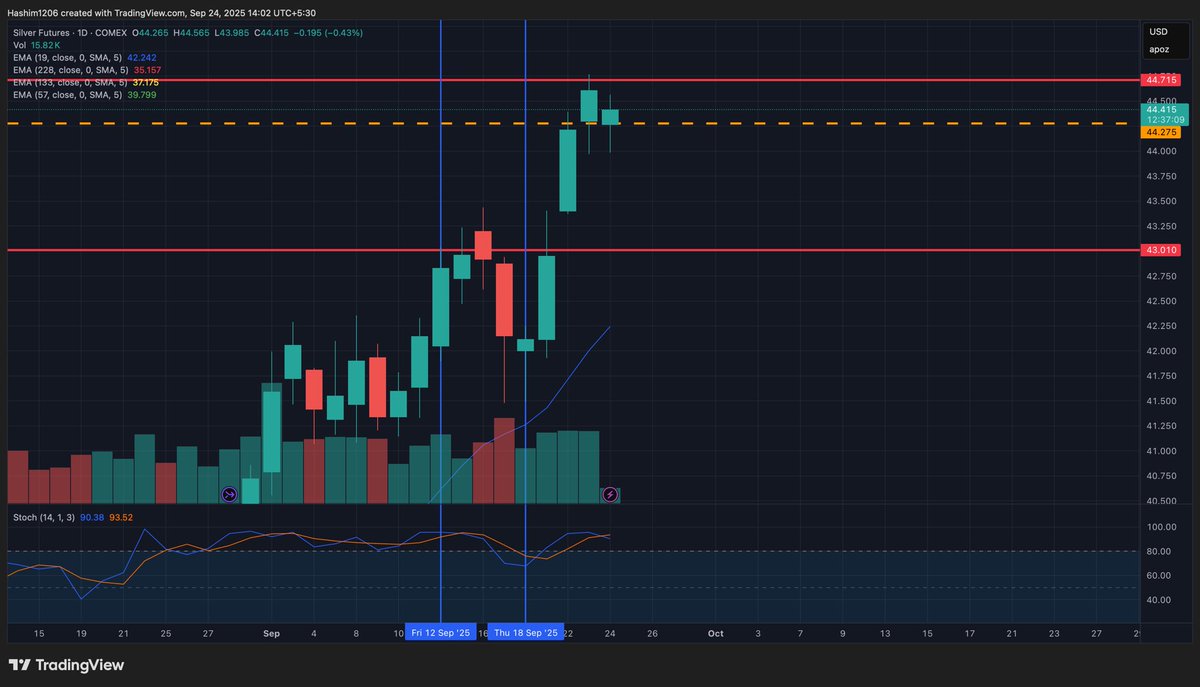Click the purple circular arrow icon on the chart
Image resolution: width=1200 pixels, height=687 pixels.
pyautogui.click(x=230, y=494)
